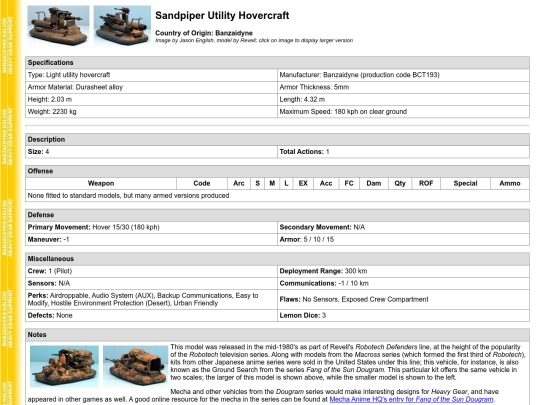Click the Primary Movement: Hover 15/30 cell
The width and height of the screenshot is (540, 405).
(151, 227)
